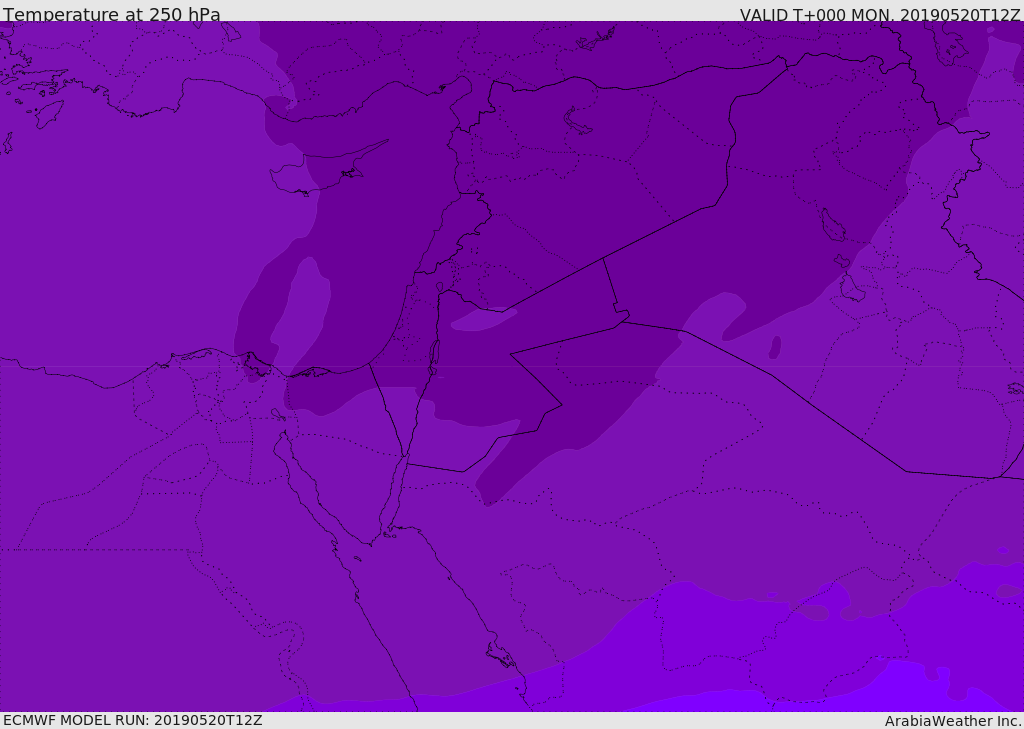
Task: Select the ECMWF MODEL RUN label
Action: tap(132, 720)
